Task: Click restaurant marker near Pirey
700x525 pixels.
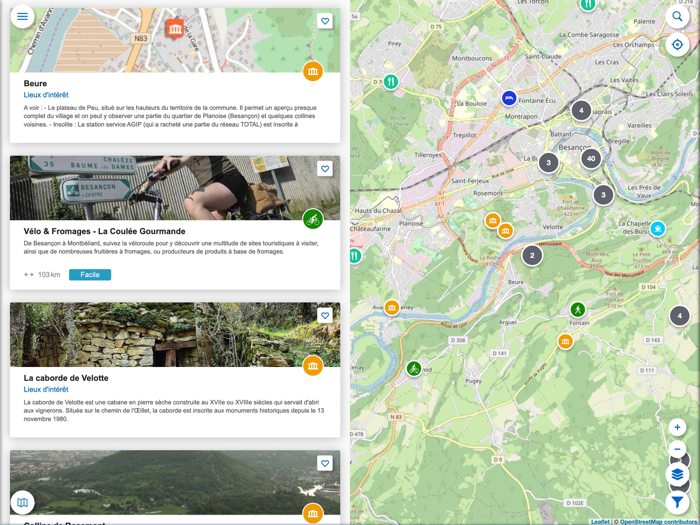Action: click(391, 82)
